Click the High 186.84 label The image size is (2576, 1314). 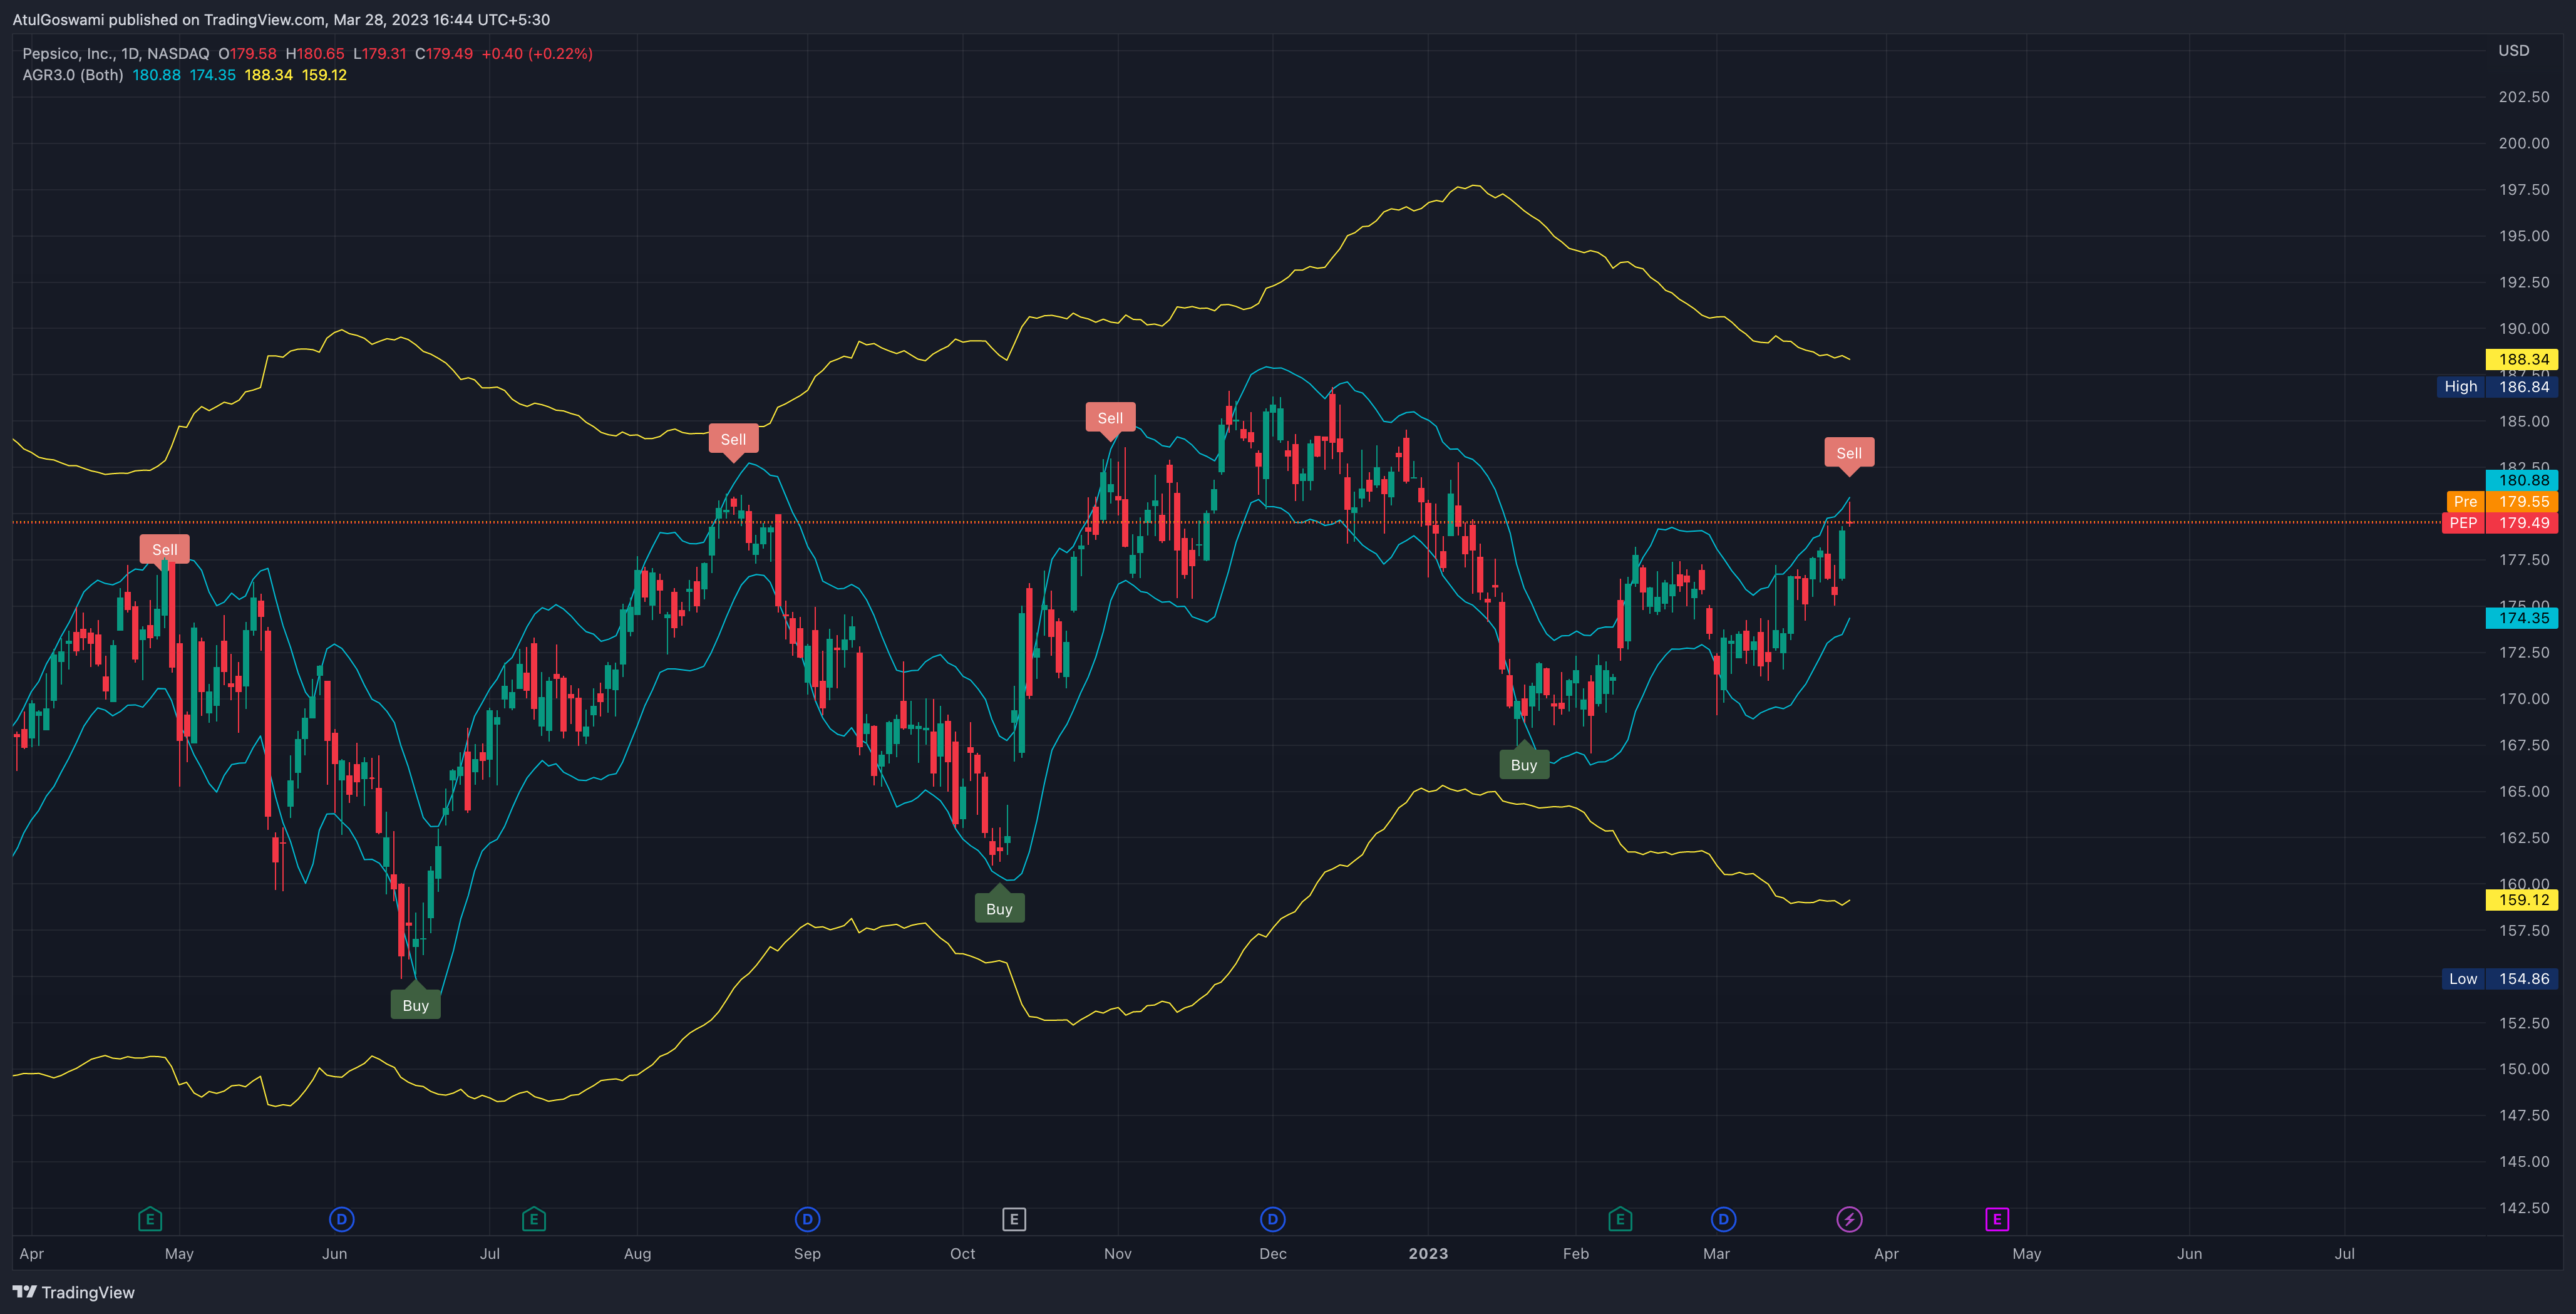click(2497, 387)
